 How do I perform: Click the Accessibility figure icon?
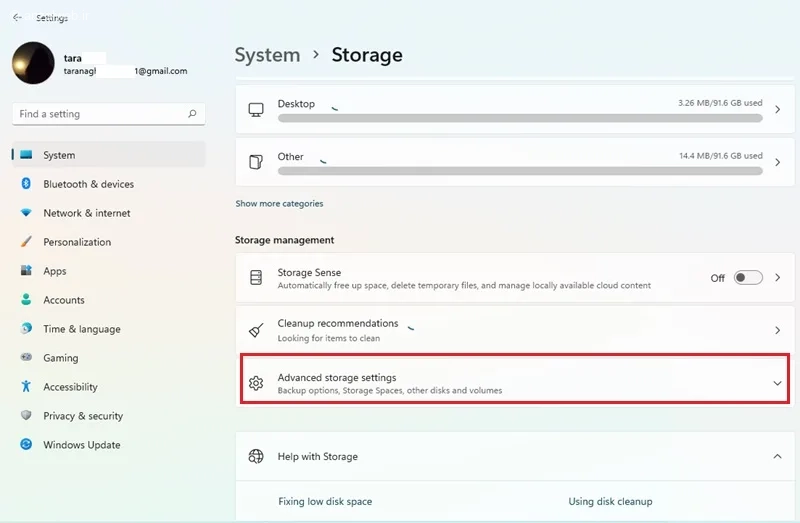(x=26, y=386)
